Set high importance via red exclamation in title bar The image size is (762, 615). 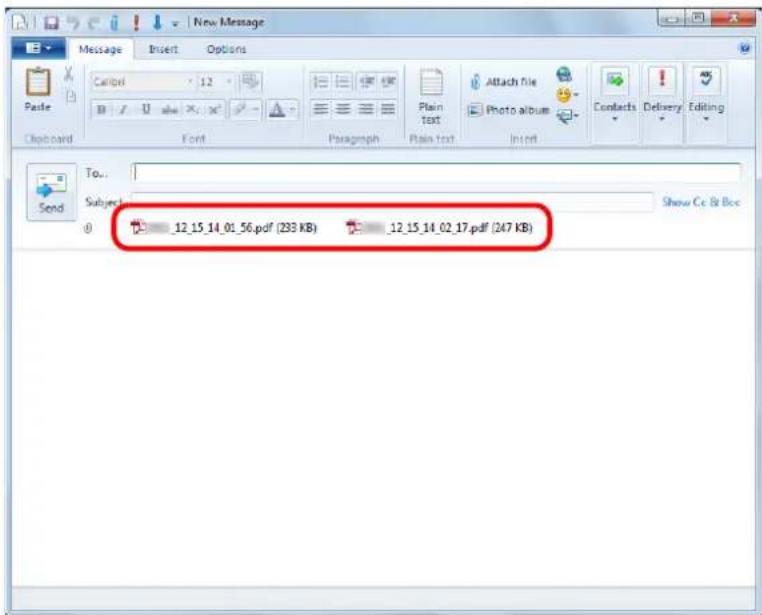tap(136, 22)
